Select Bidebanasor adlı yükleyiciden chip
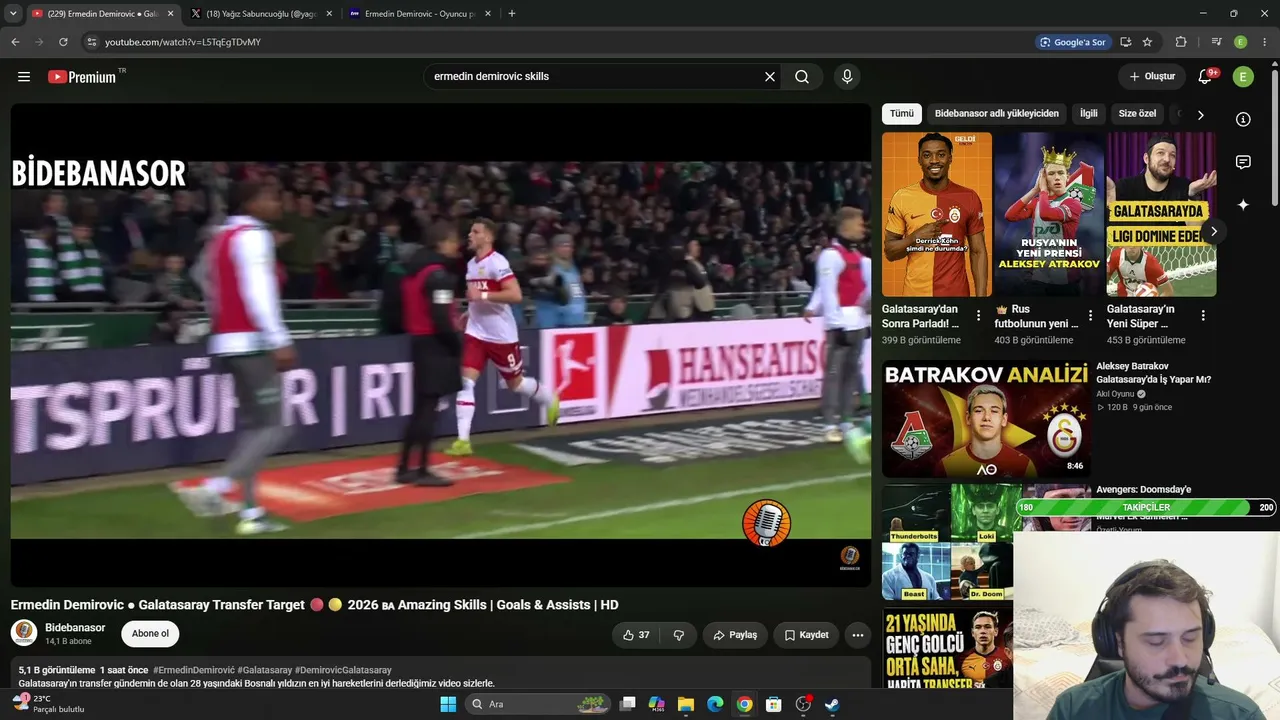 pyautogui.click(x=997, y=114)
